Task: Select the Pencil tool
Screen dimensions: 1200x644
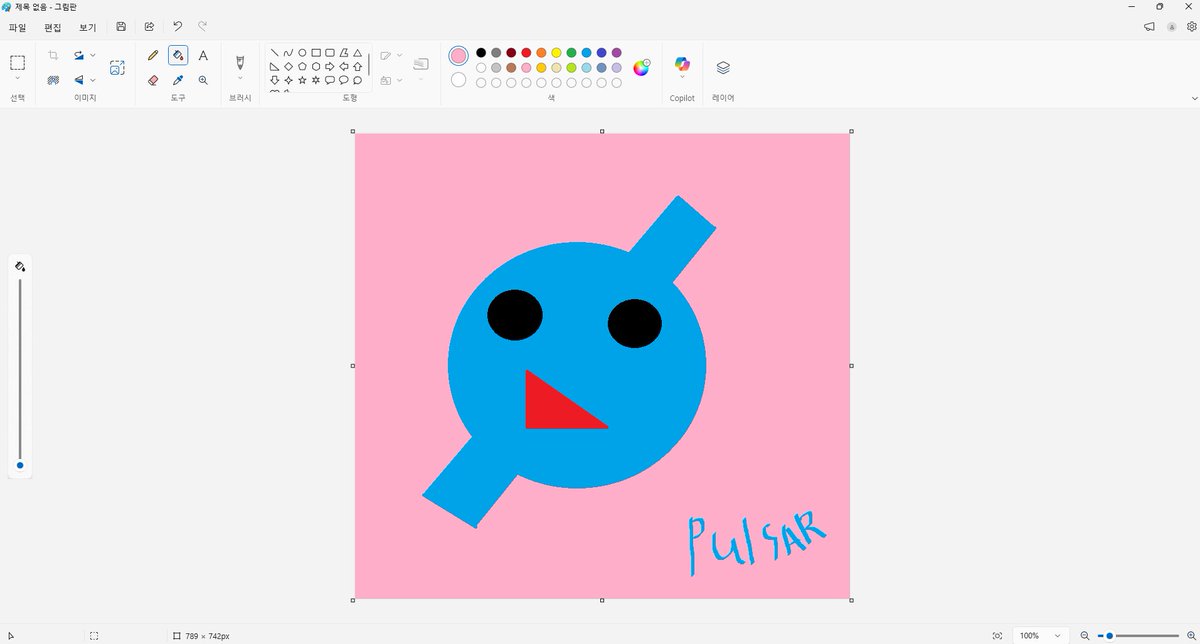Action: (152, 55)
